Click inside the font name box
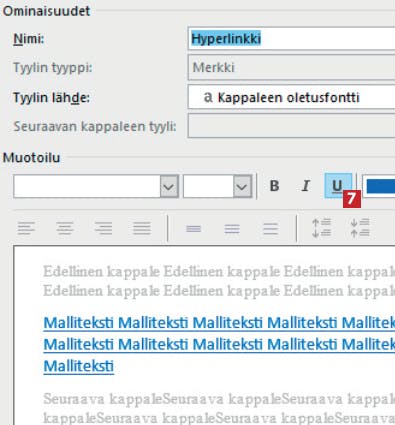Image resolution: width=395 pixels, height=425 pixels. pyautogui.click(x=87, y=186)
